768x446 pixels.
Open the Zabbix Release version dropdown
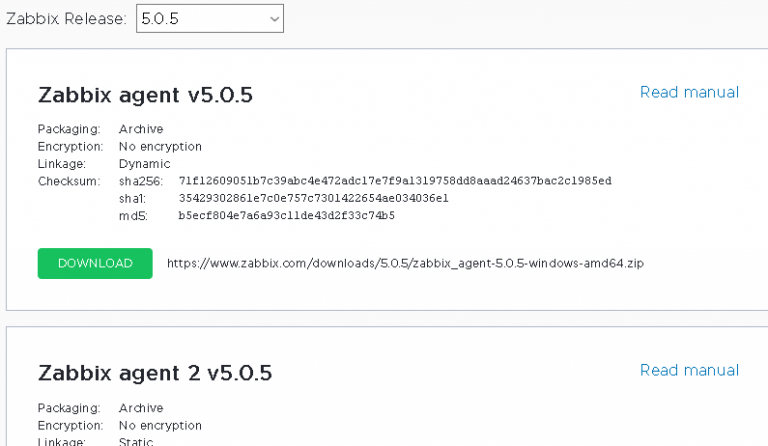(x=210, y=18)
